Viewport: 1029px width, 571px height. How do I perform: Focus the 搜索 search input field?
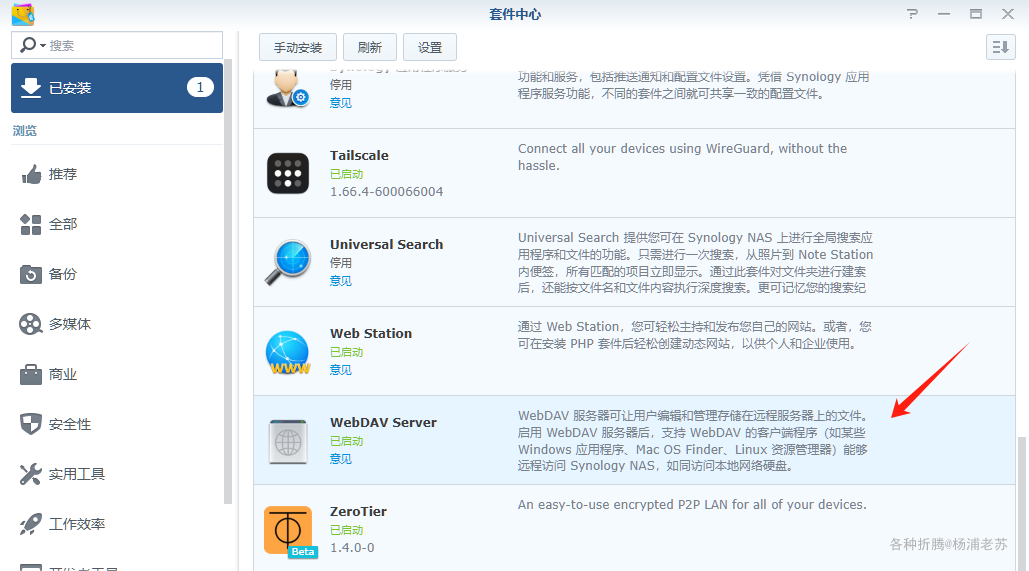(x=117, y=45)
